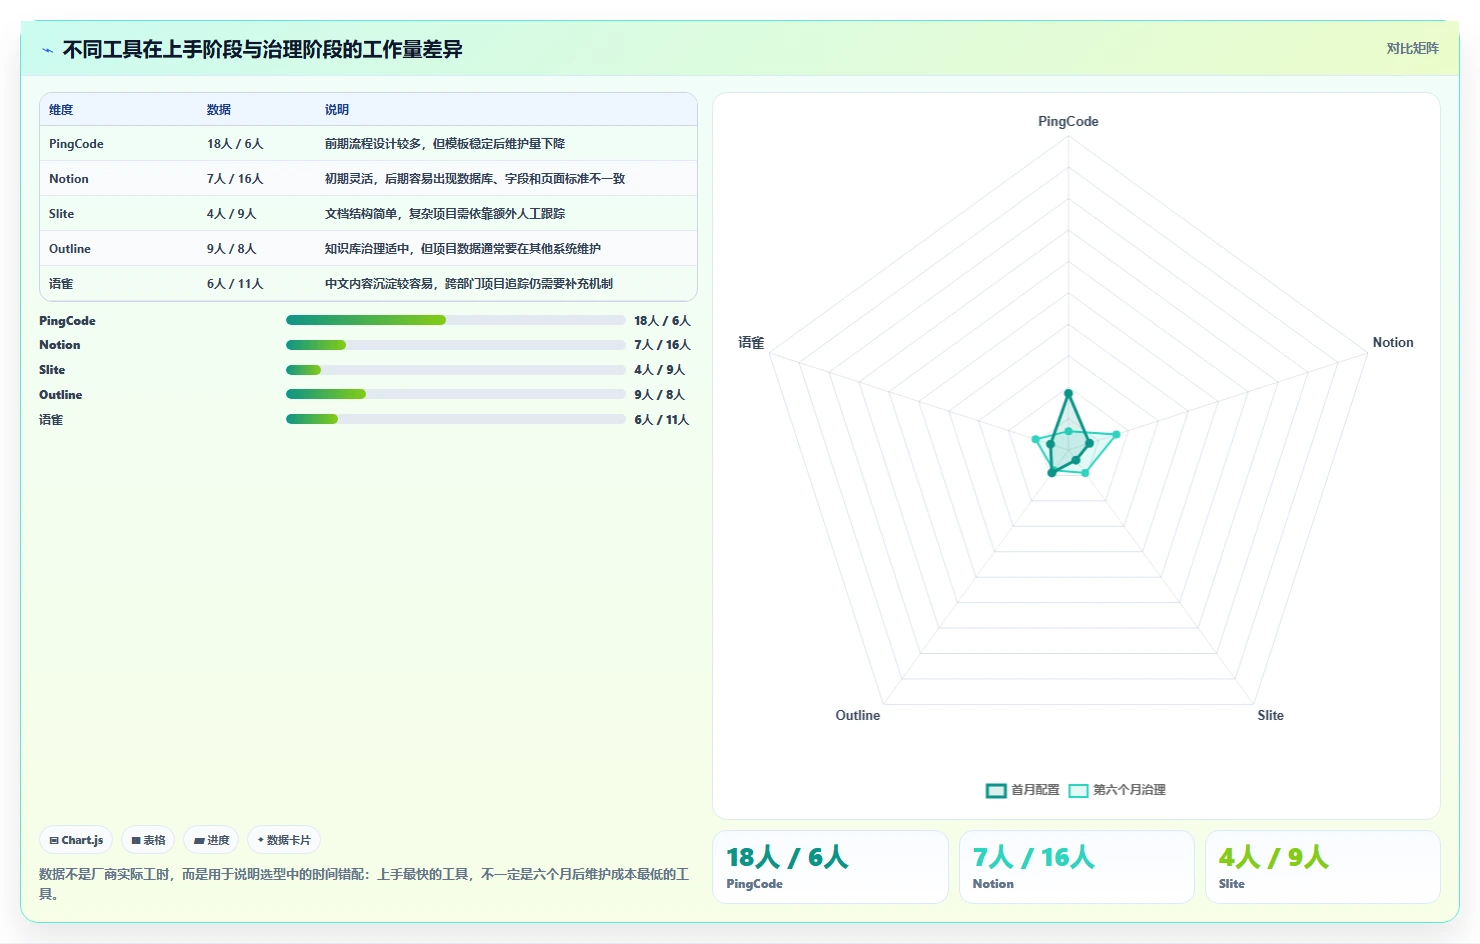The height and width of the screenshot is (944, 1480).
Task: Select the 数据卡片 chip
Action: 284,840
